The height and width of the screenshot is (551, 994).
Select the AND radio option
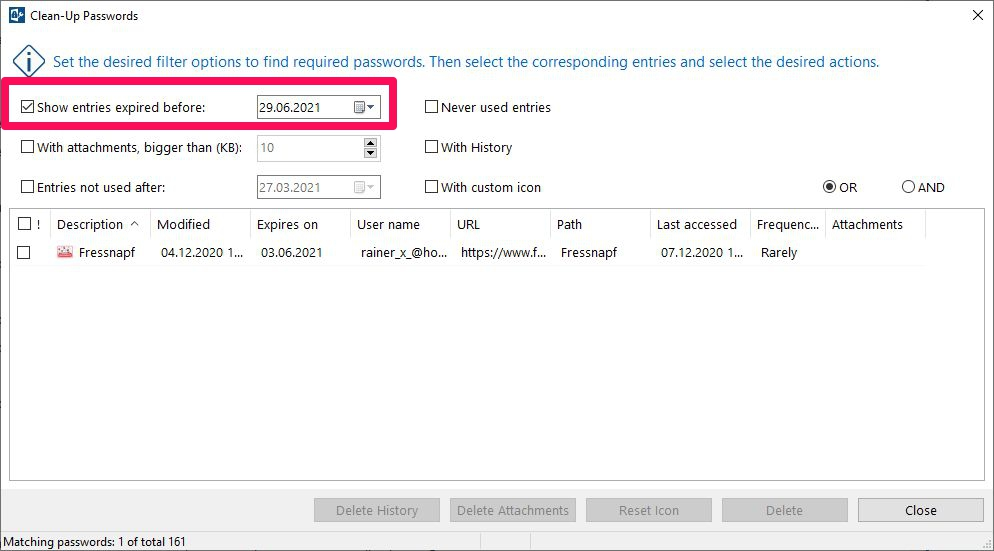(x=908, y=186)
